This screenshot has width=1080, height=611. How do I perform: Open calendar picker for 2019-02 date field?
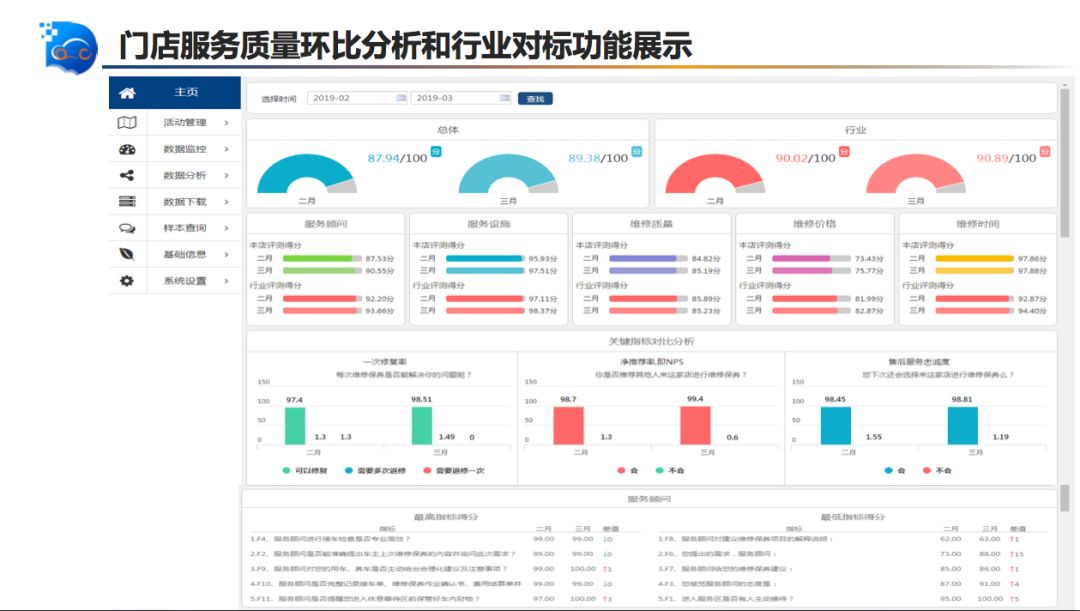pos(401,98)
